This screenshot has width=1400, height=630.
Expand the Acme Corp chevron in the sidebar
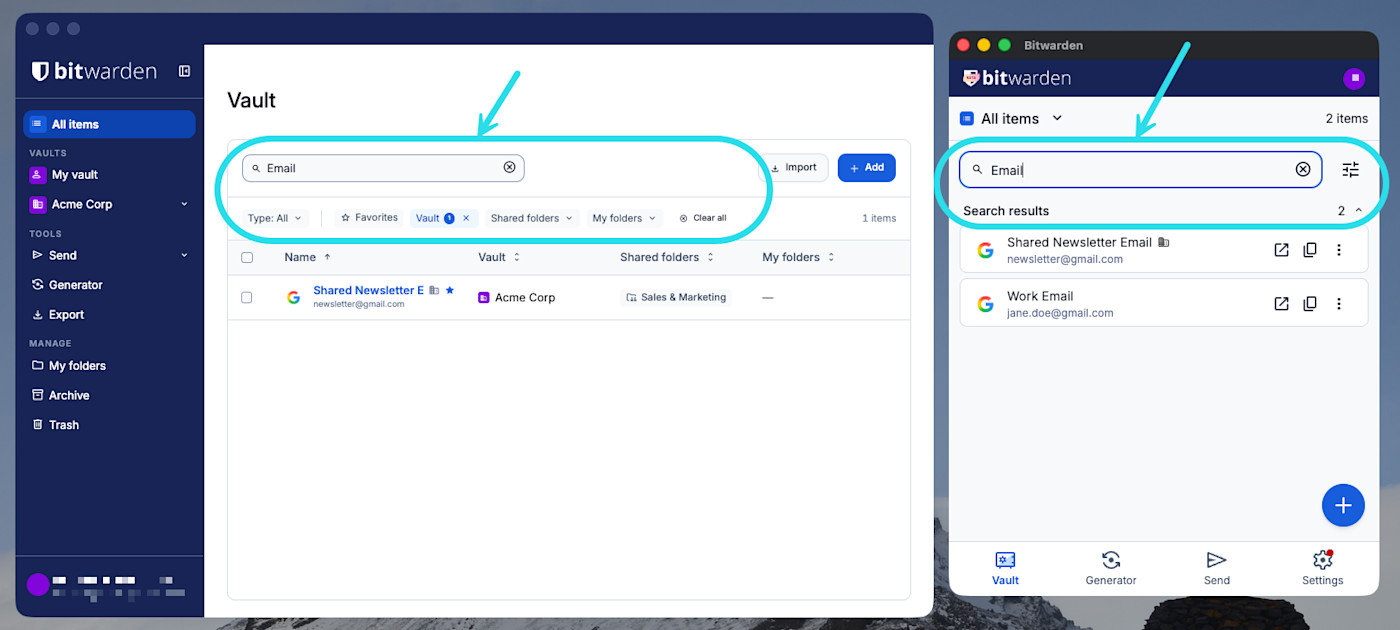(184, 204)
